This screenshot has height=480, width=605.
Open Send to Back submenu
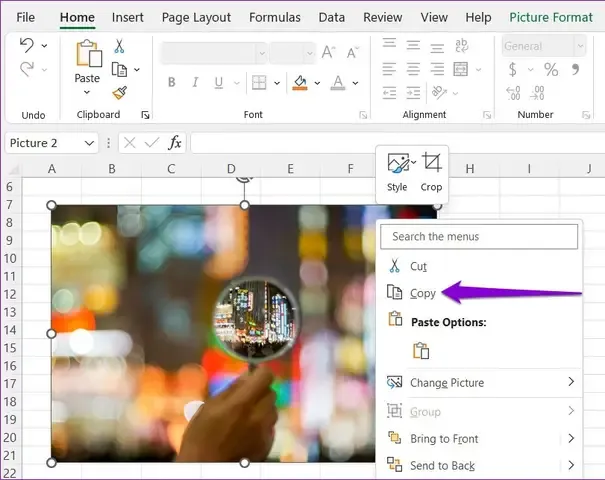point(480,466)
